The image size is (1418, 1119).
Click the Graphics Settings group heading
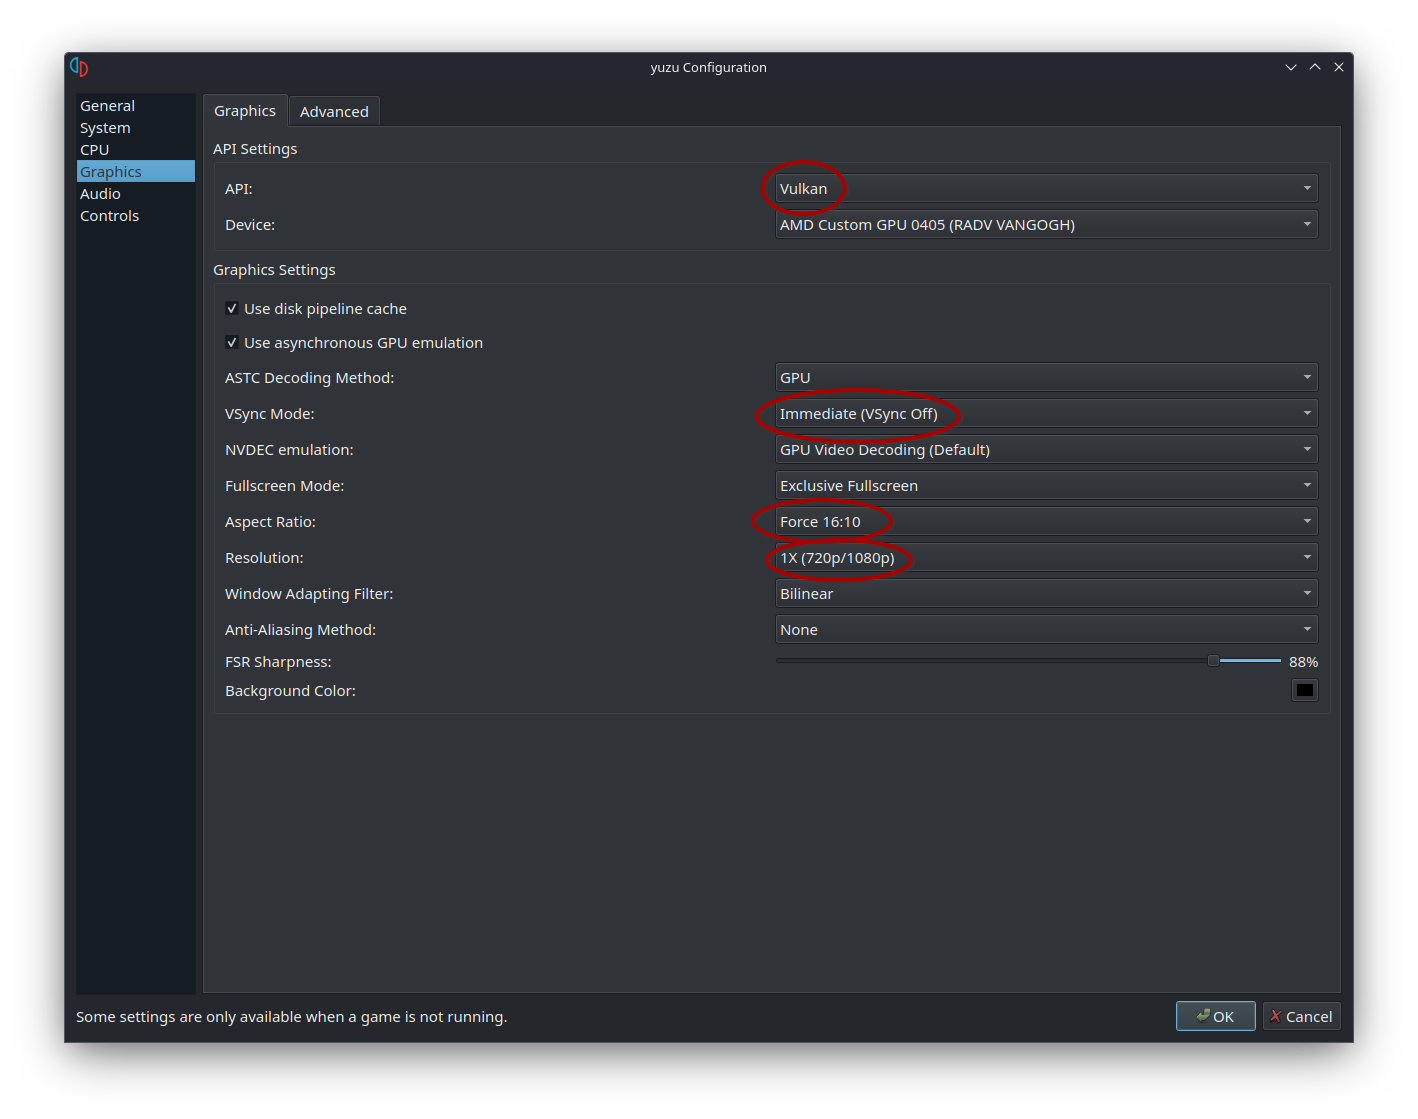click(x=274, y=270)
